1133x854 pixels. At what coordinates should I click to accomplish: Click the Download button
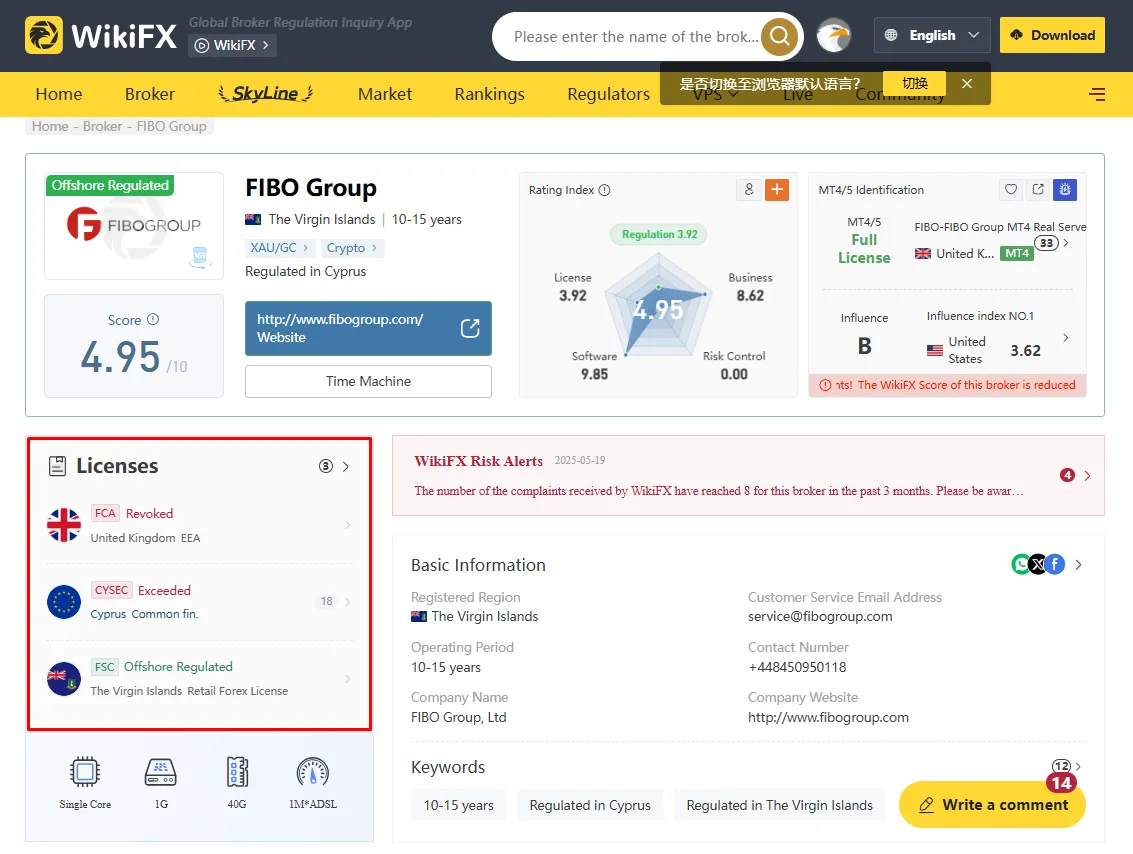[1052, 35]
